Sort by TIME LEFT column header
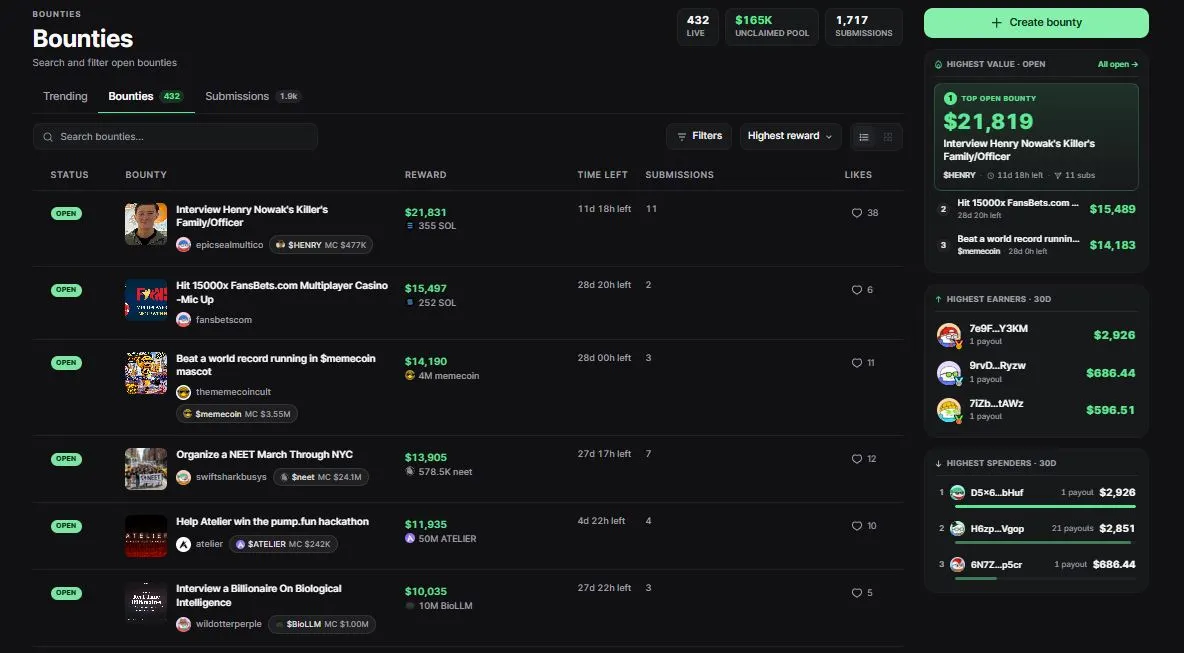Screen dimensions: 1184x653 [x=603, y=175]
